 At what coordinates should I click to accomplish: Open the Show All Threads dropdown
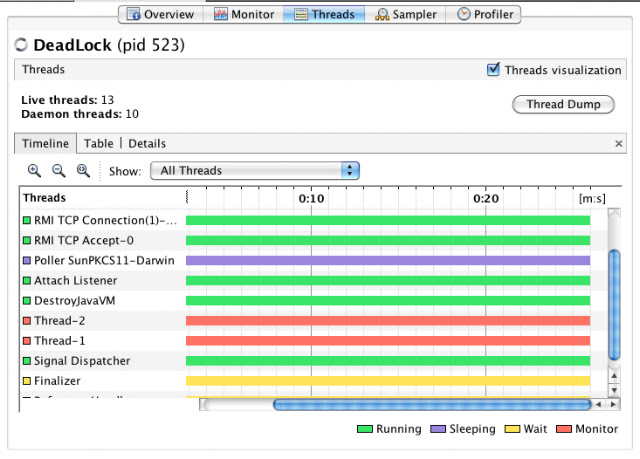click(x=255, y=171)
